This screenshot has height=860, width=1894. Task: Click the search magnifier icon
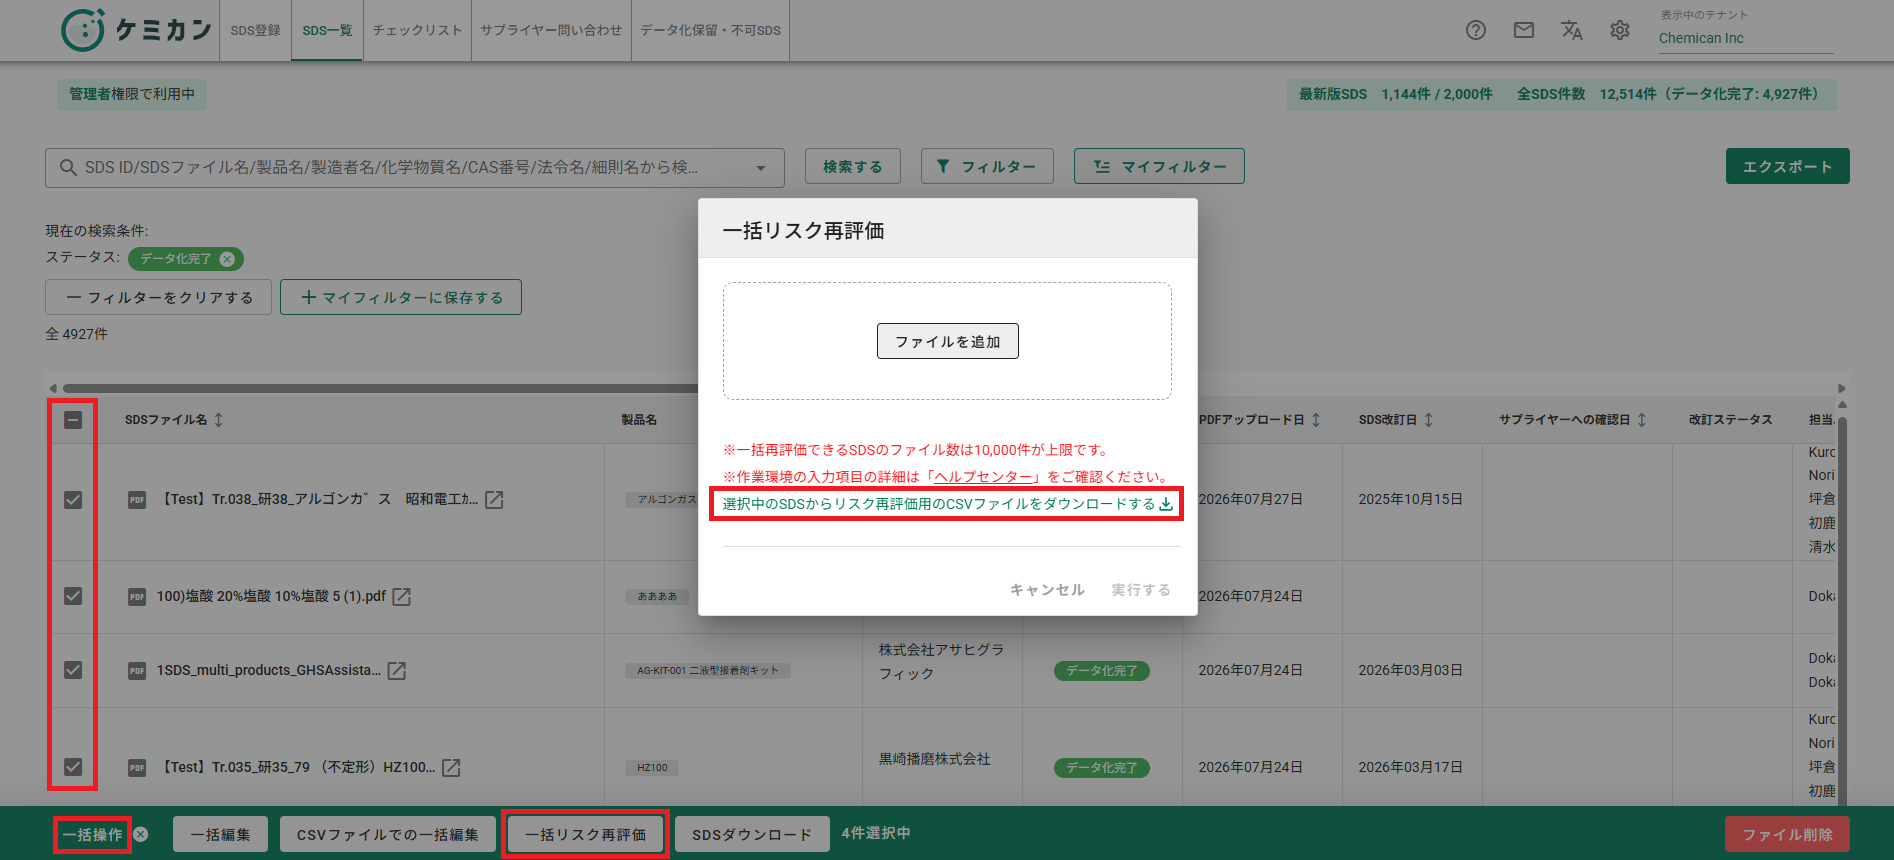coord(68,167)
